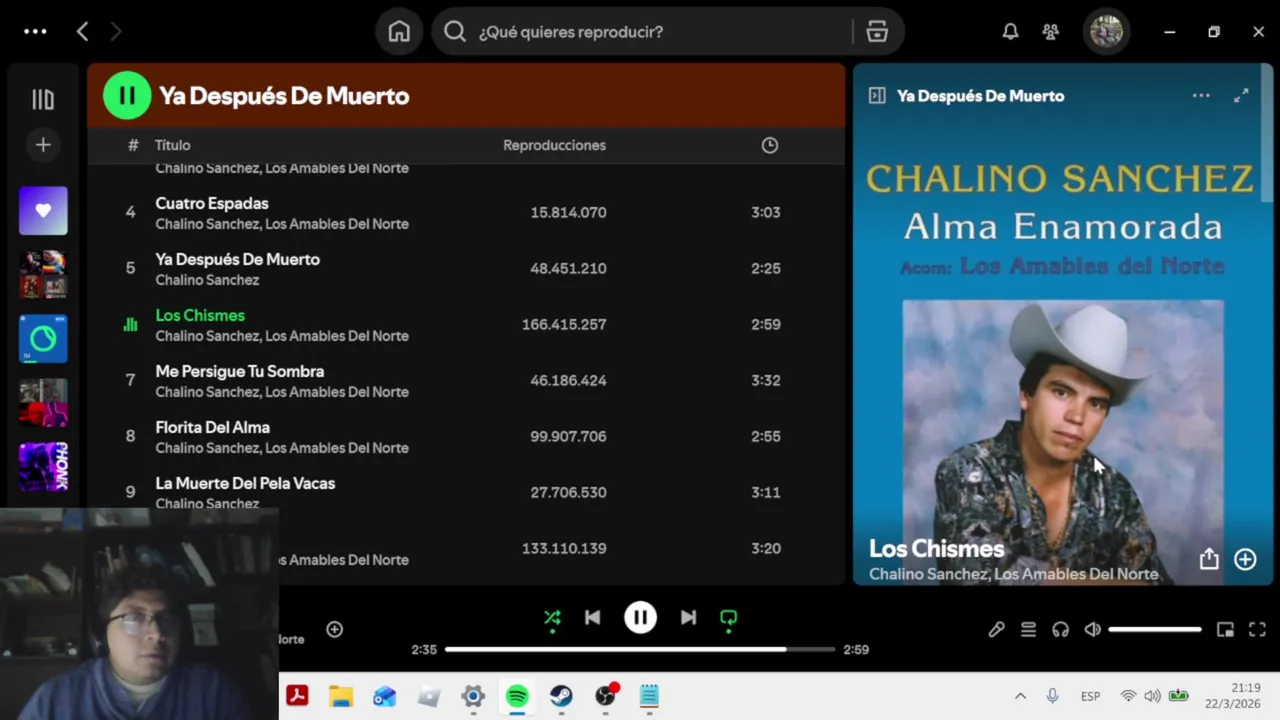Open the Browse icon in search bar
The width and height of the screenshot is (1280, 720).
pyautogui.click(x=877, y=32)
